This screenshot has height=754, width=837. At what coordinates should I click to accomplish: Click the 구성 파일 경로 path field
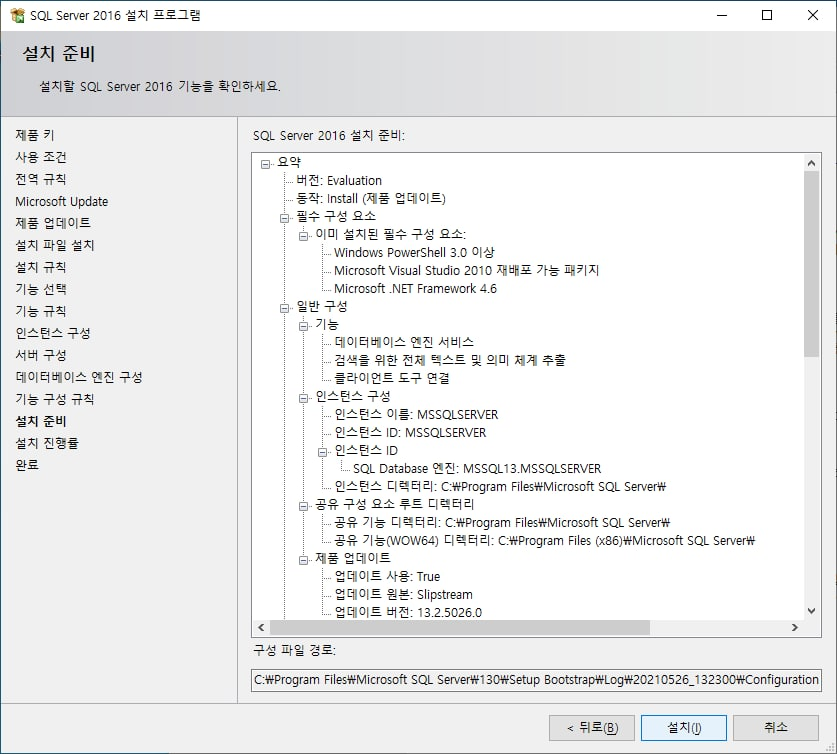[536, 680]
